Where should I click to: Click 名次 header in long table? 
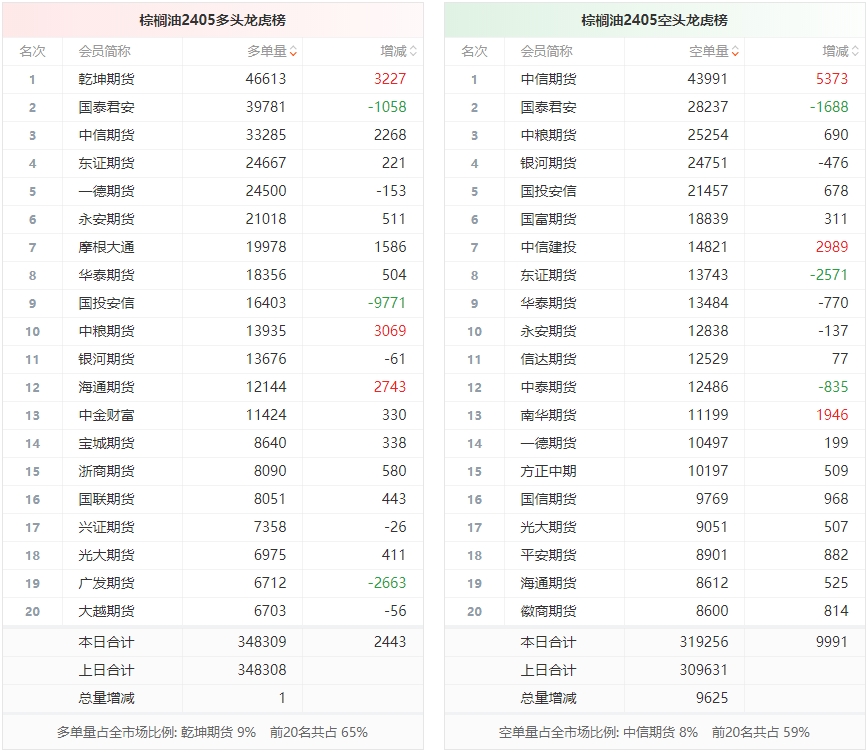click(x=32, y=51)
